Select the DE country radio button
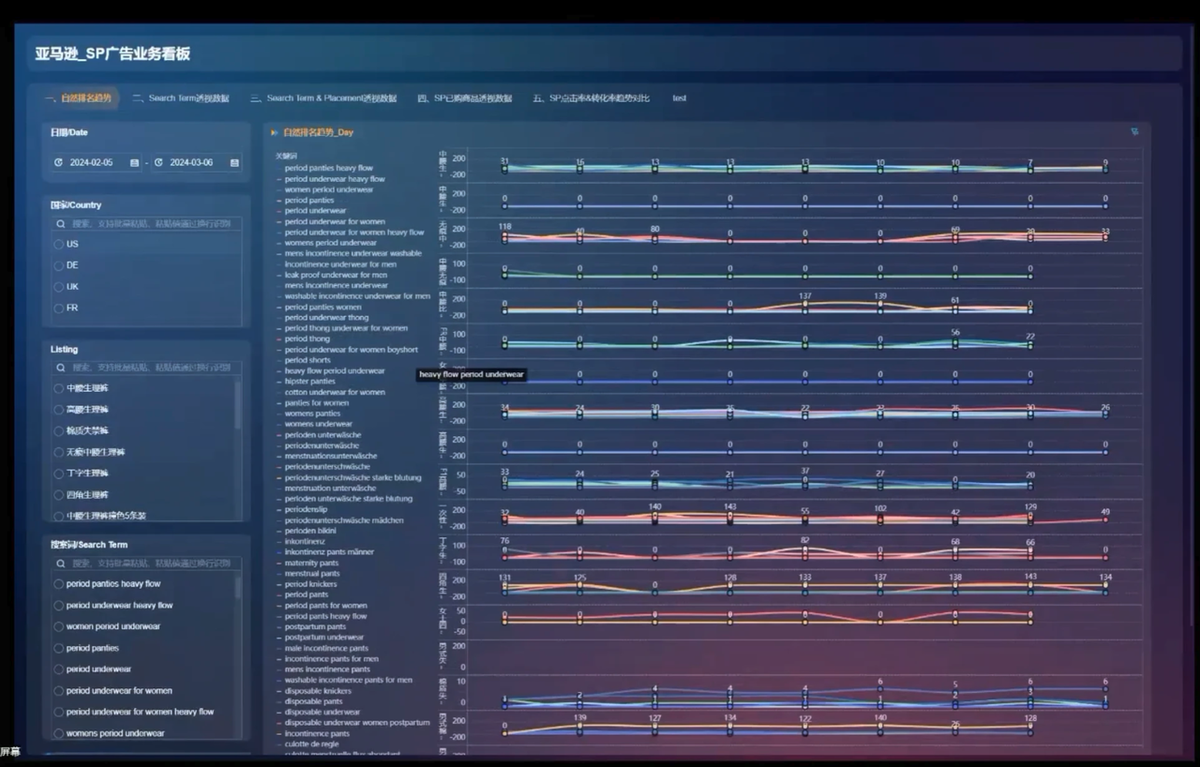Screen dimensions: 1200x767 [x=59, y=265]
